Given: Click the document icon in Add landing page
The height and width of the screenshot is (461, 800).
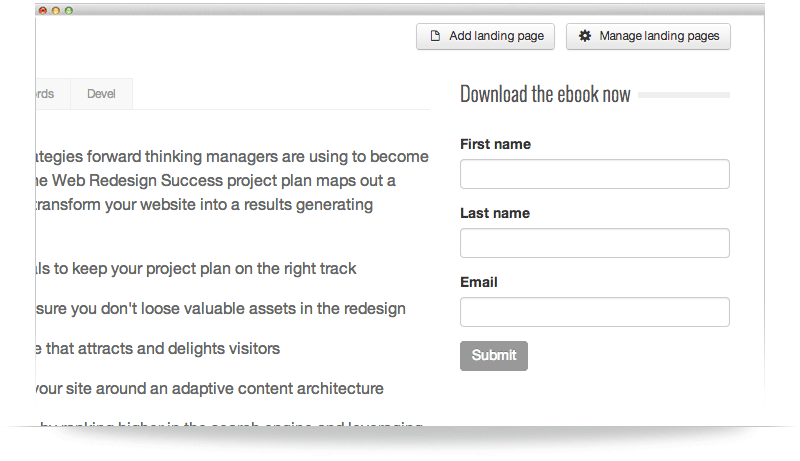Looking at the screenshot, I should tap(435, 36).
